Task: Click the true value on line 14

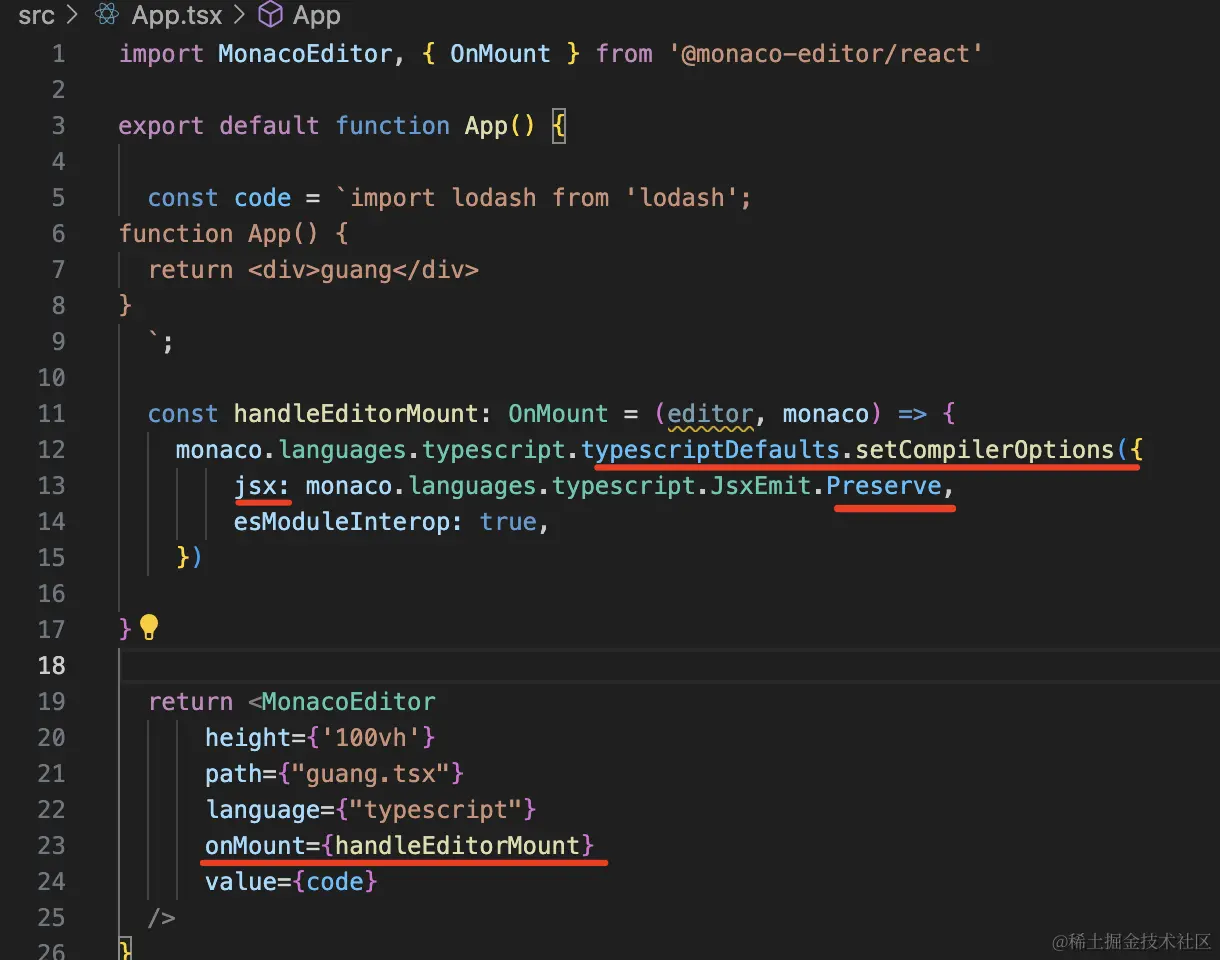Action: pos(508,521)
